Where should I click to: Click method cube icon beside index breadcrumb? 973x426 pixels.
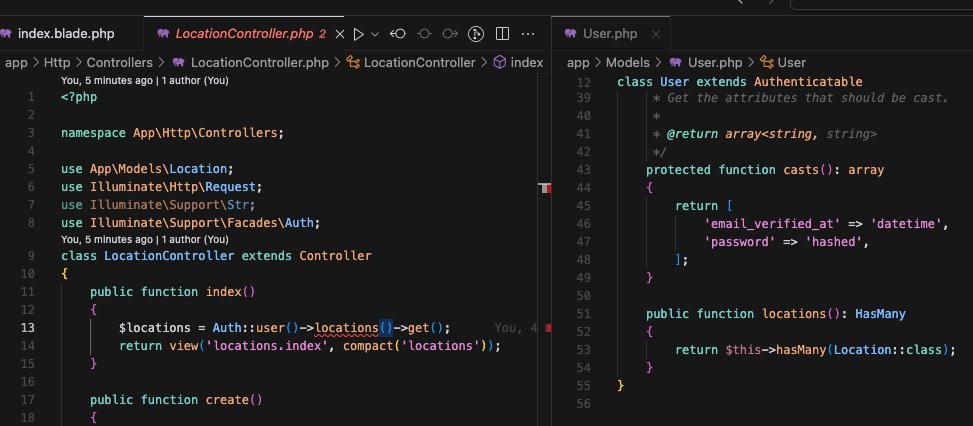click(x=500, y=63)
